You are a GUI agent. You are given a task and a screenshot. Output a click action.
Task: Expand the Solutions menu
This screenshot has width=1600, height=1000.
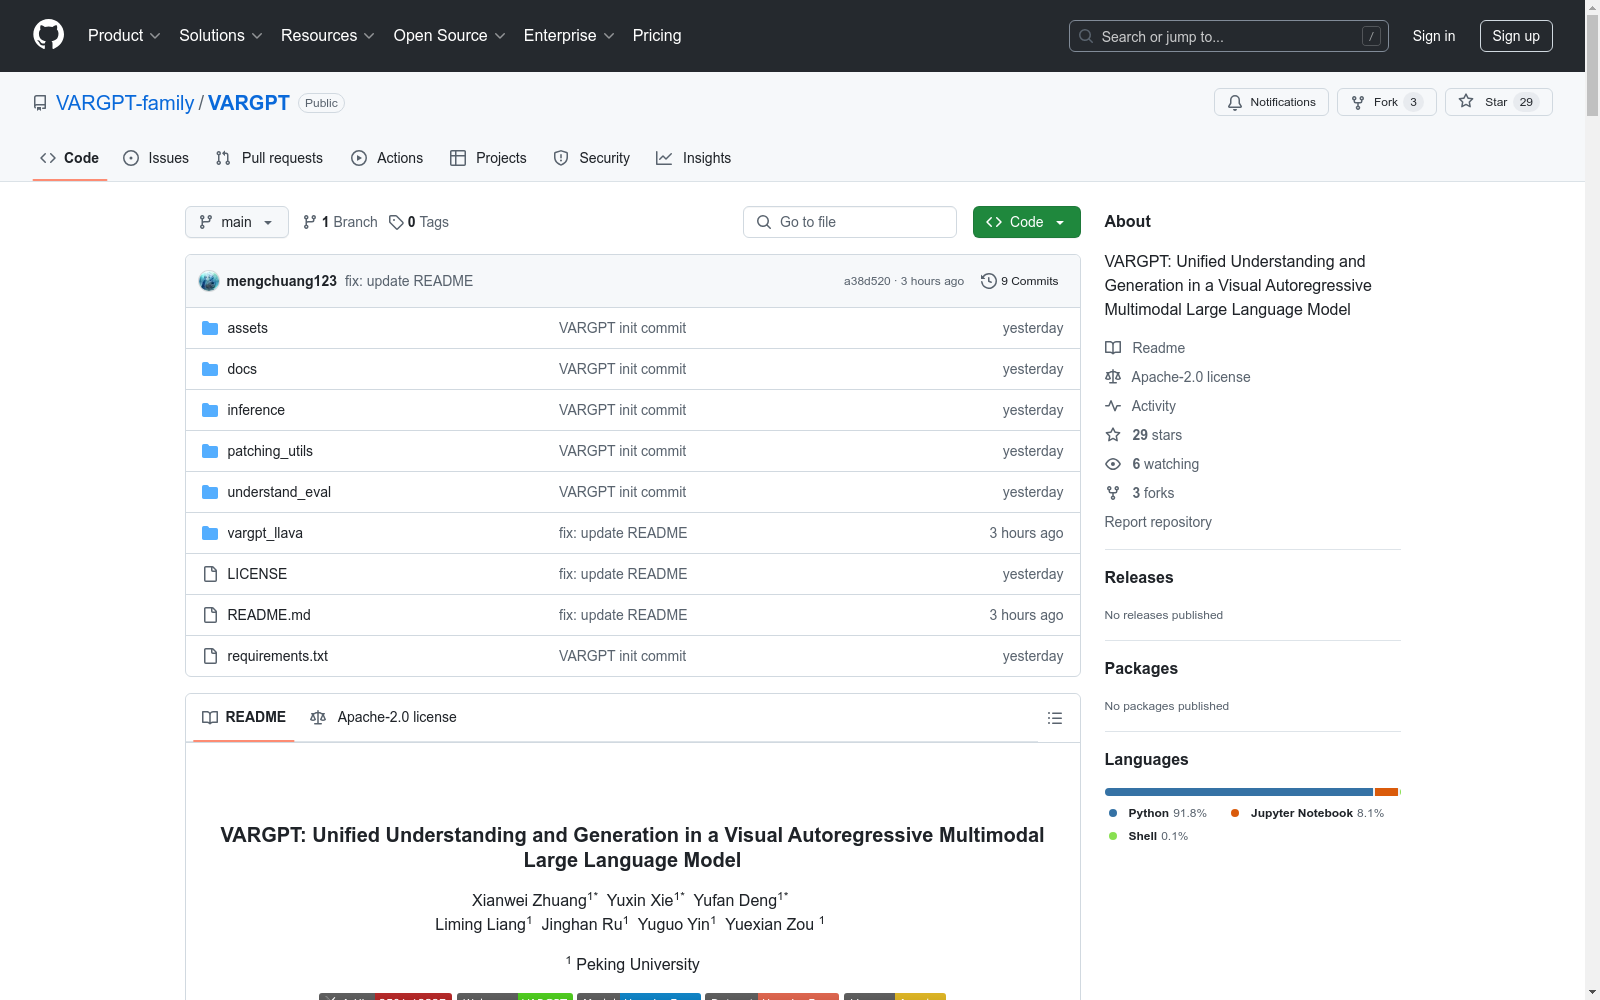[x=221, y=35]
